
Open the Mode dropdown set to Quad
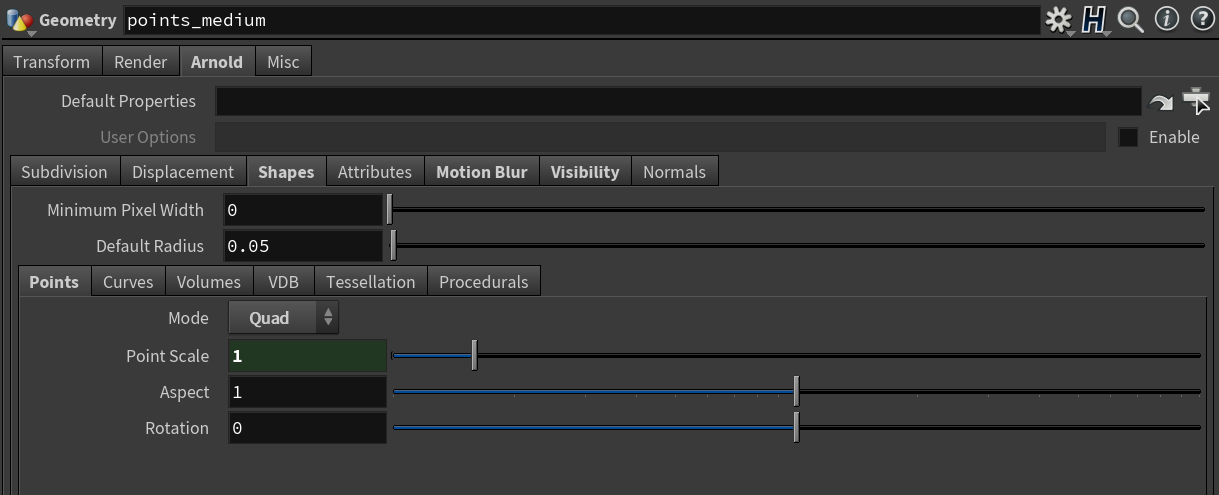pos(284,318)
